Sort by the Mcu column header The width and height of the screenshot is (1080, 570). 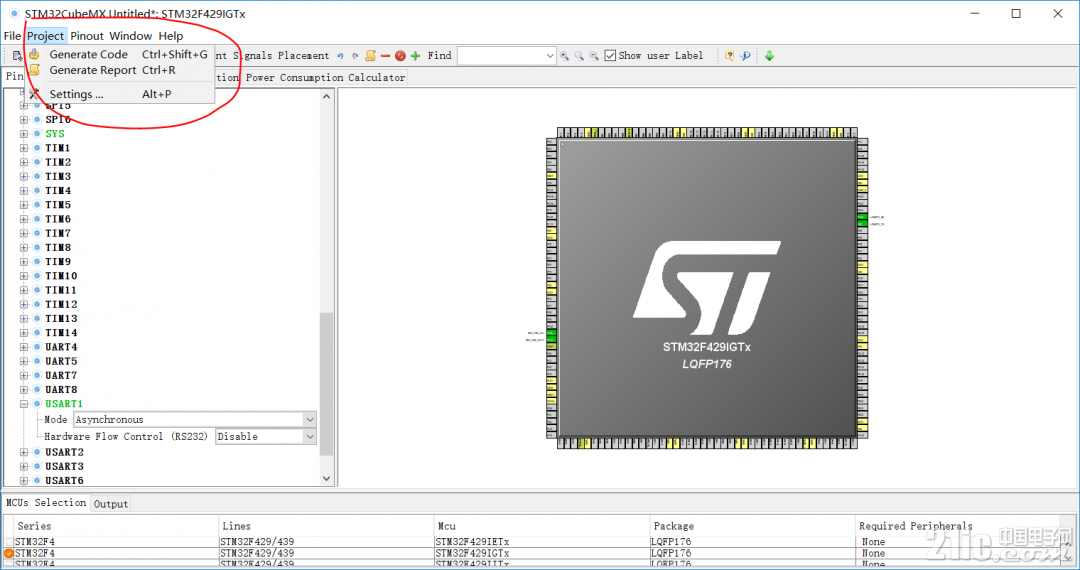point(541,526)
